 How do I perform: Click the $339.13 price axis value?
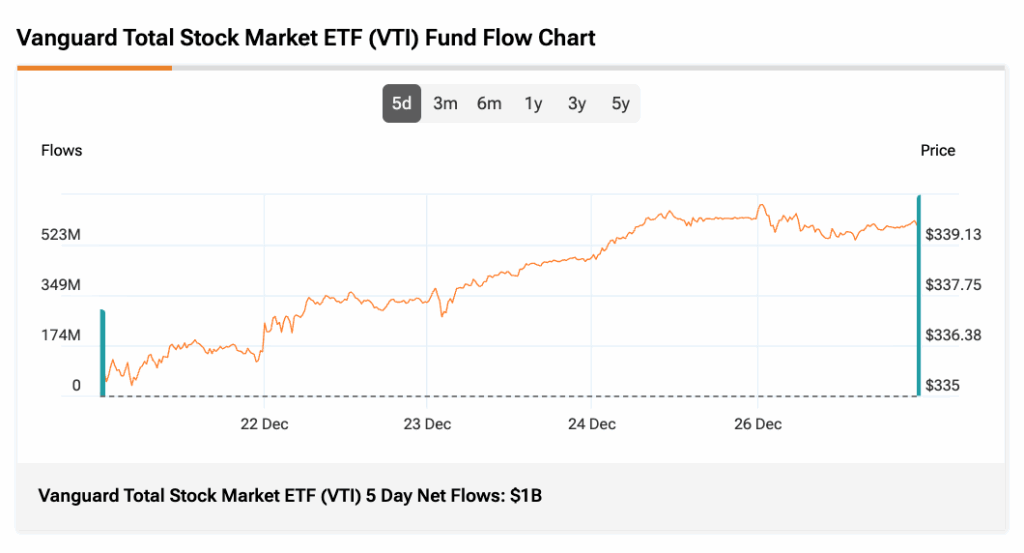(953, 235)
